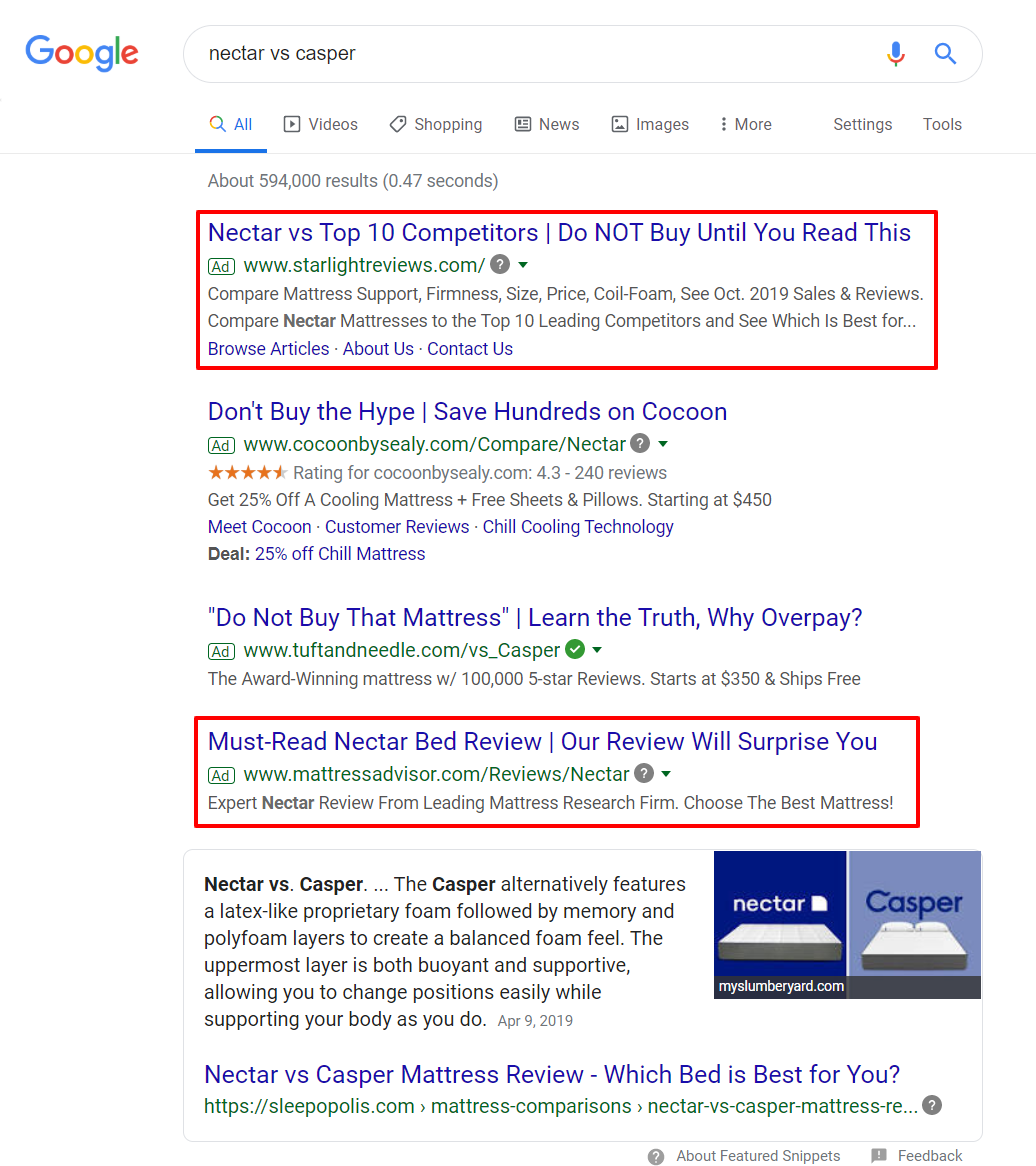Open the Customer Reviews sitelink
This screenshot has height=1166, width=1036.
397,526
